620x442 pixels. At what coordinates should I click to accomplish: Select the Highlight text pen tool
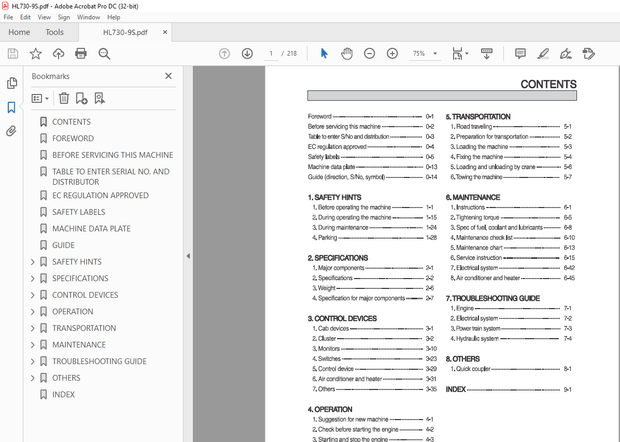pyautogui.click(x=543, y=53)
